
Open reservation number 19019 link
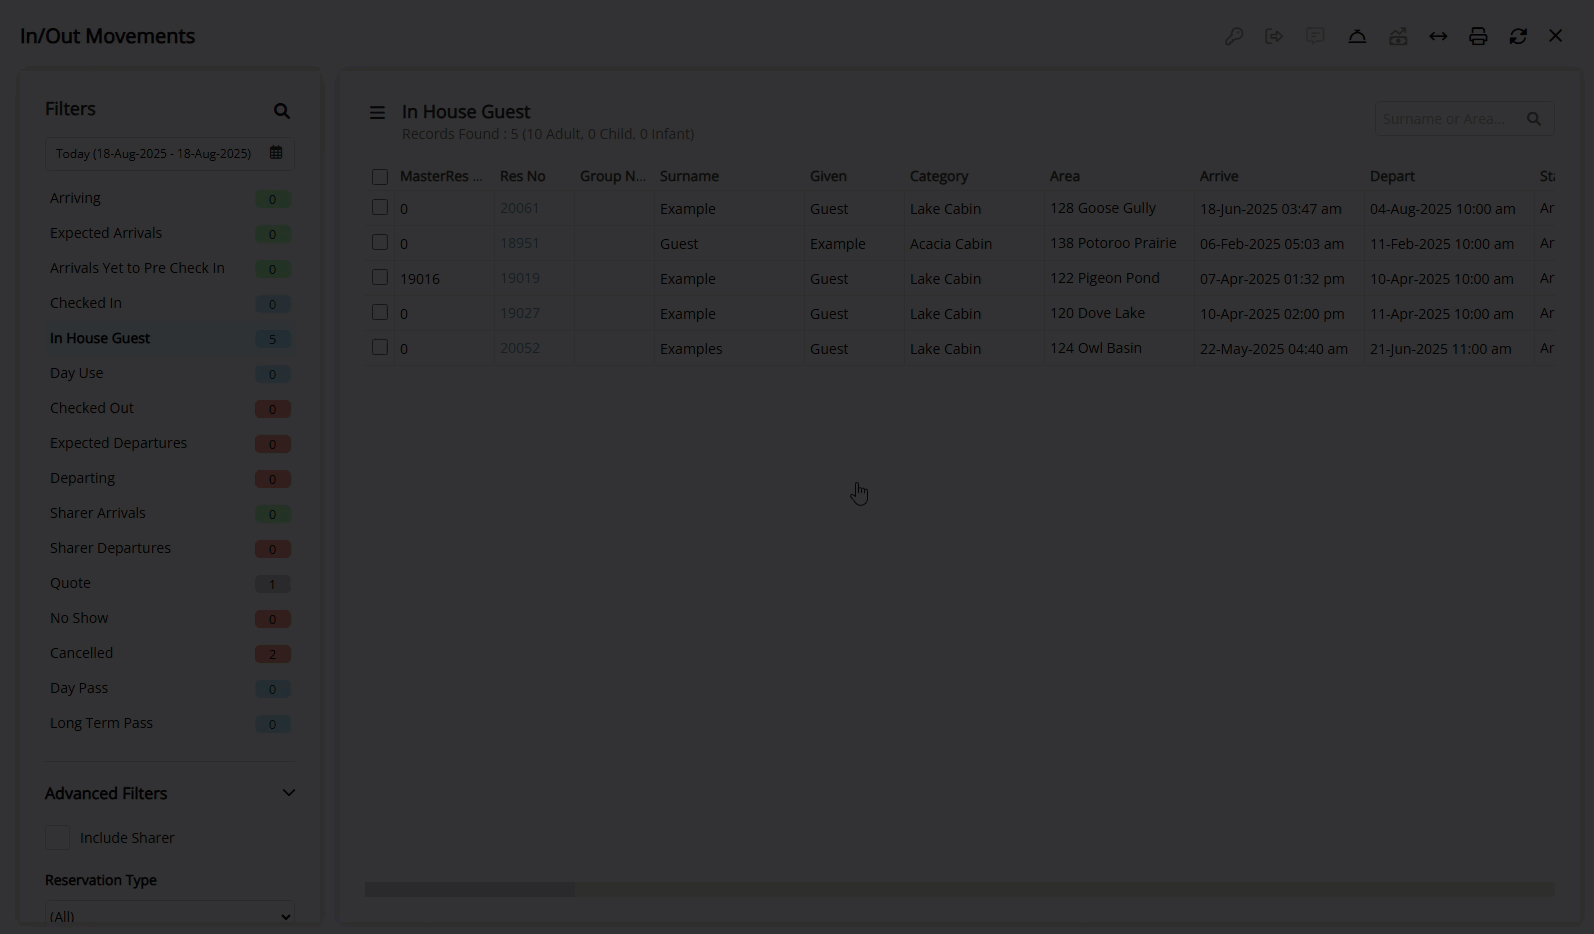pyautogui.click(x=520, y=278)
